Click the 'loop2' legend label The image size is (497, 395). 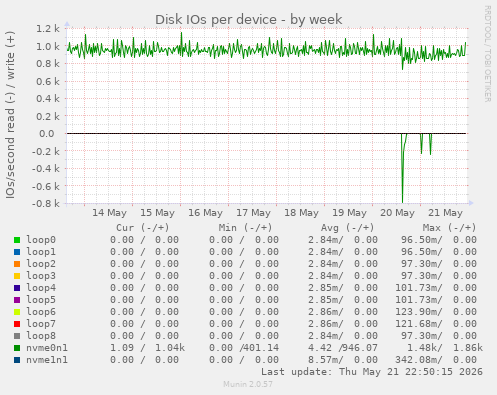click(41, 264)
